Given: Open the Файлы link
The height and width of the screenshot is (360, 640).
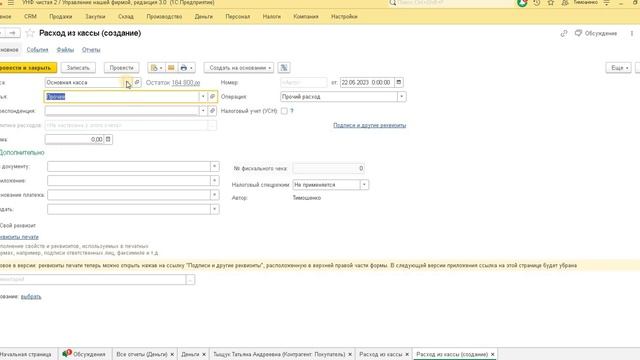Looking at the screenshot, I should click(x=65, y=50).
